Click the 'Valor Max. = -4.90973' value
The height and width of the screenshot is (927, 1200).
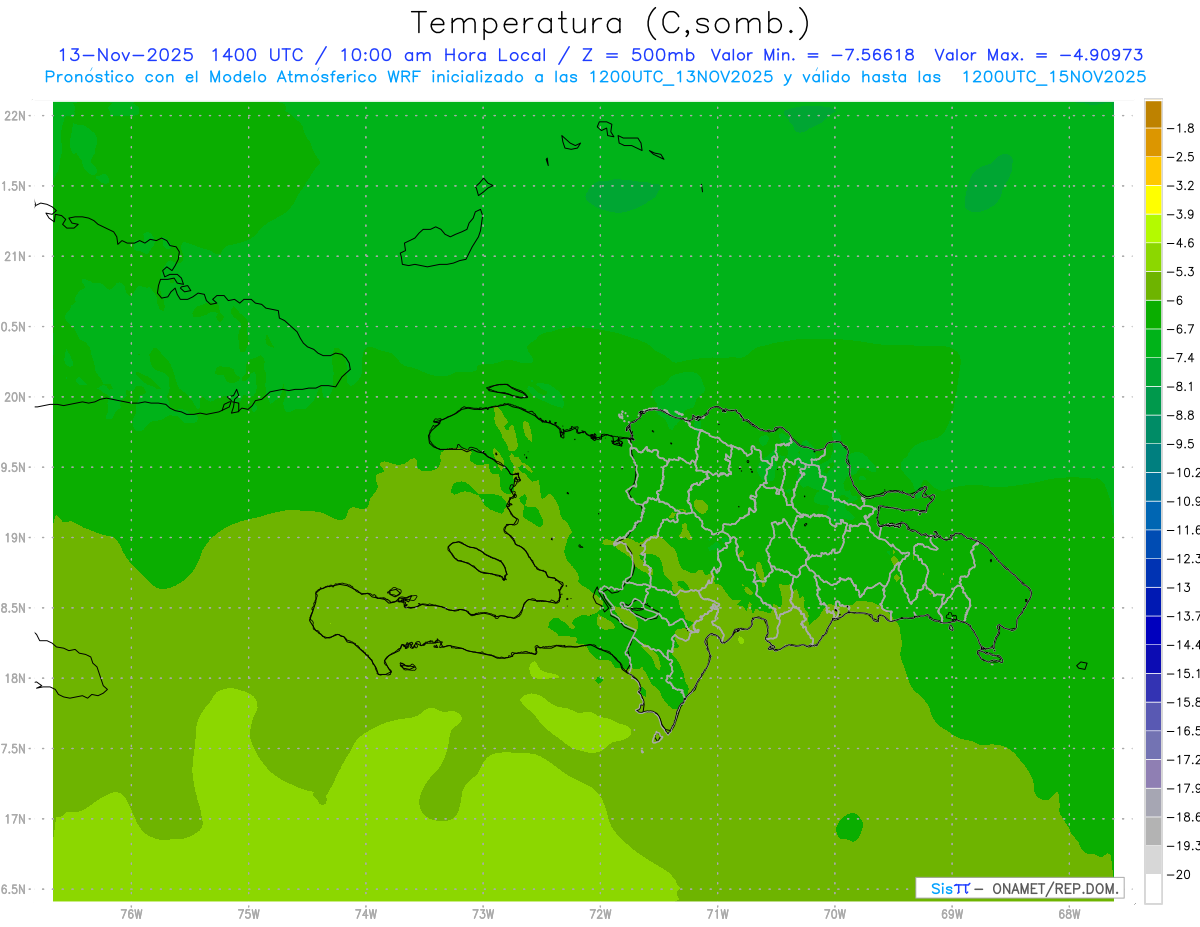[x=1038, y=55]
